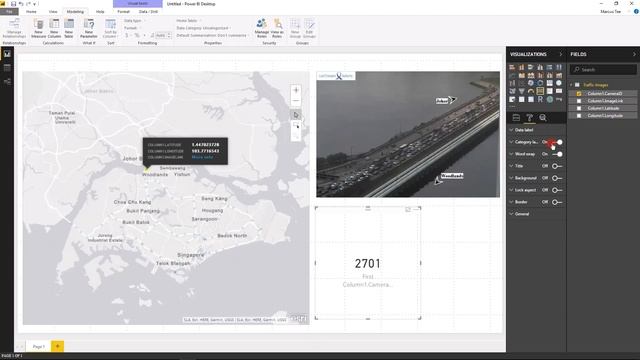Click the Save icon in title bar
Image resolution: width=640 pixels, height=360 pixels.
(x=13, y=4)
